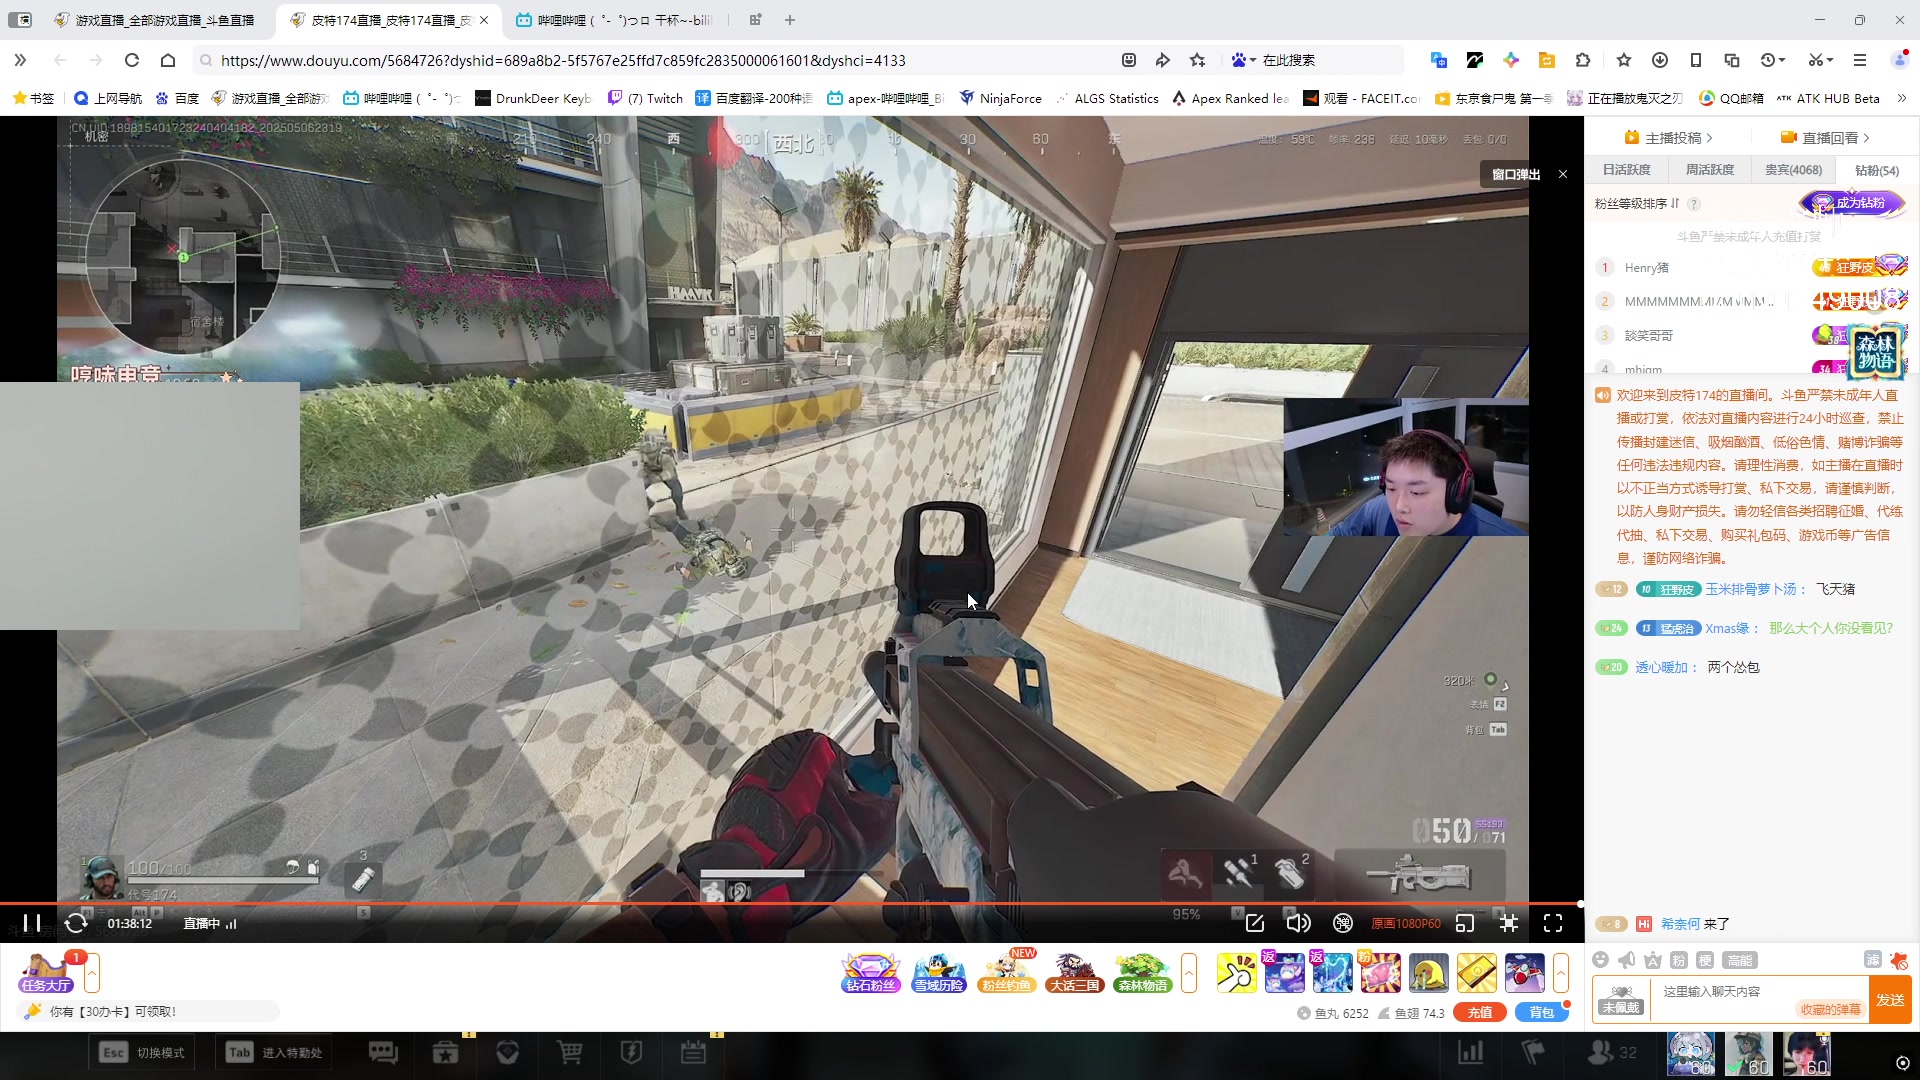Click 成为钻粉 button
This screenshot has height=1080, width=1920.
1853,203
